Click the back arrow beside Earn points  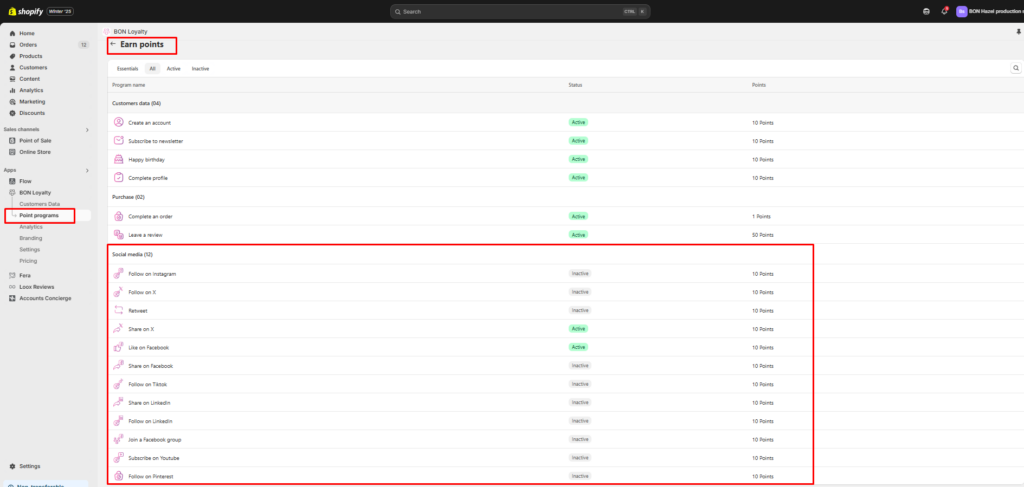(x=113, y=45)
